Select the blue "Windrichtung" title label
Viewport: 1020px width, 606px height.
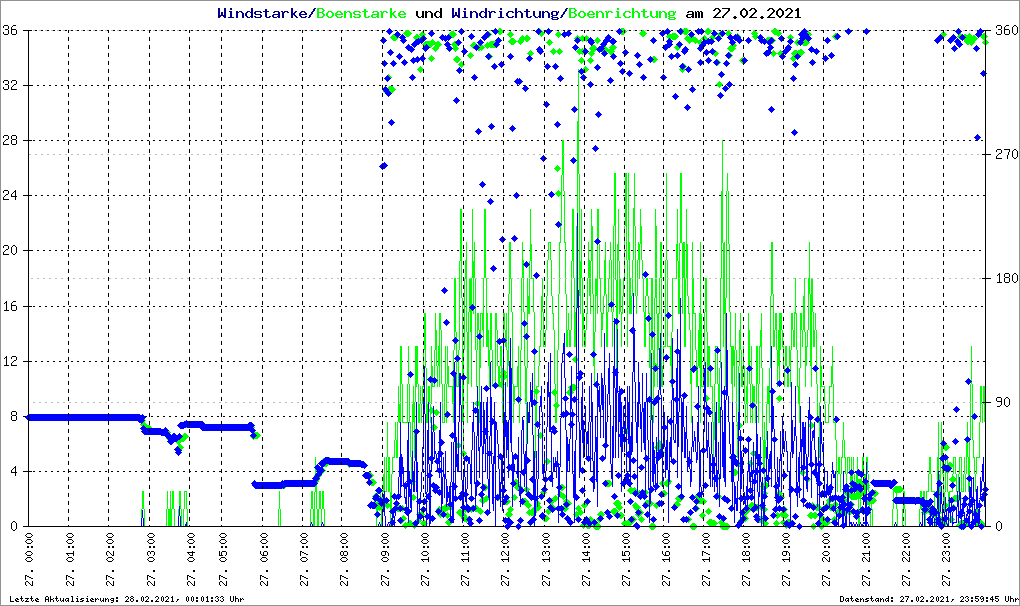tap(506, 14)
